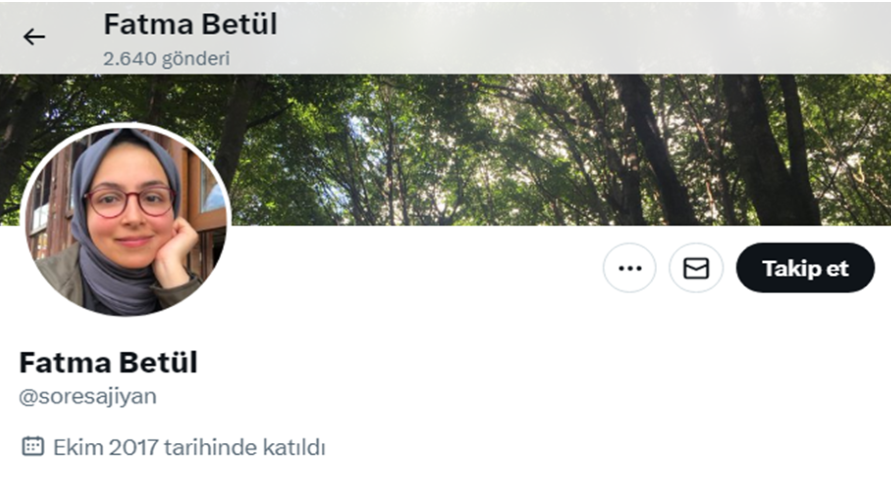Open Fatma Betül's circular profile photo
Viewport: 891px width, 479px height.
(x=126, y=220)
